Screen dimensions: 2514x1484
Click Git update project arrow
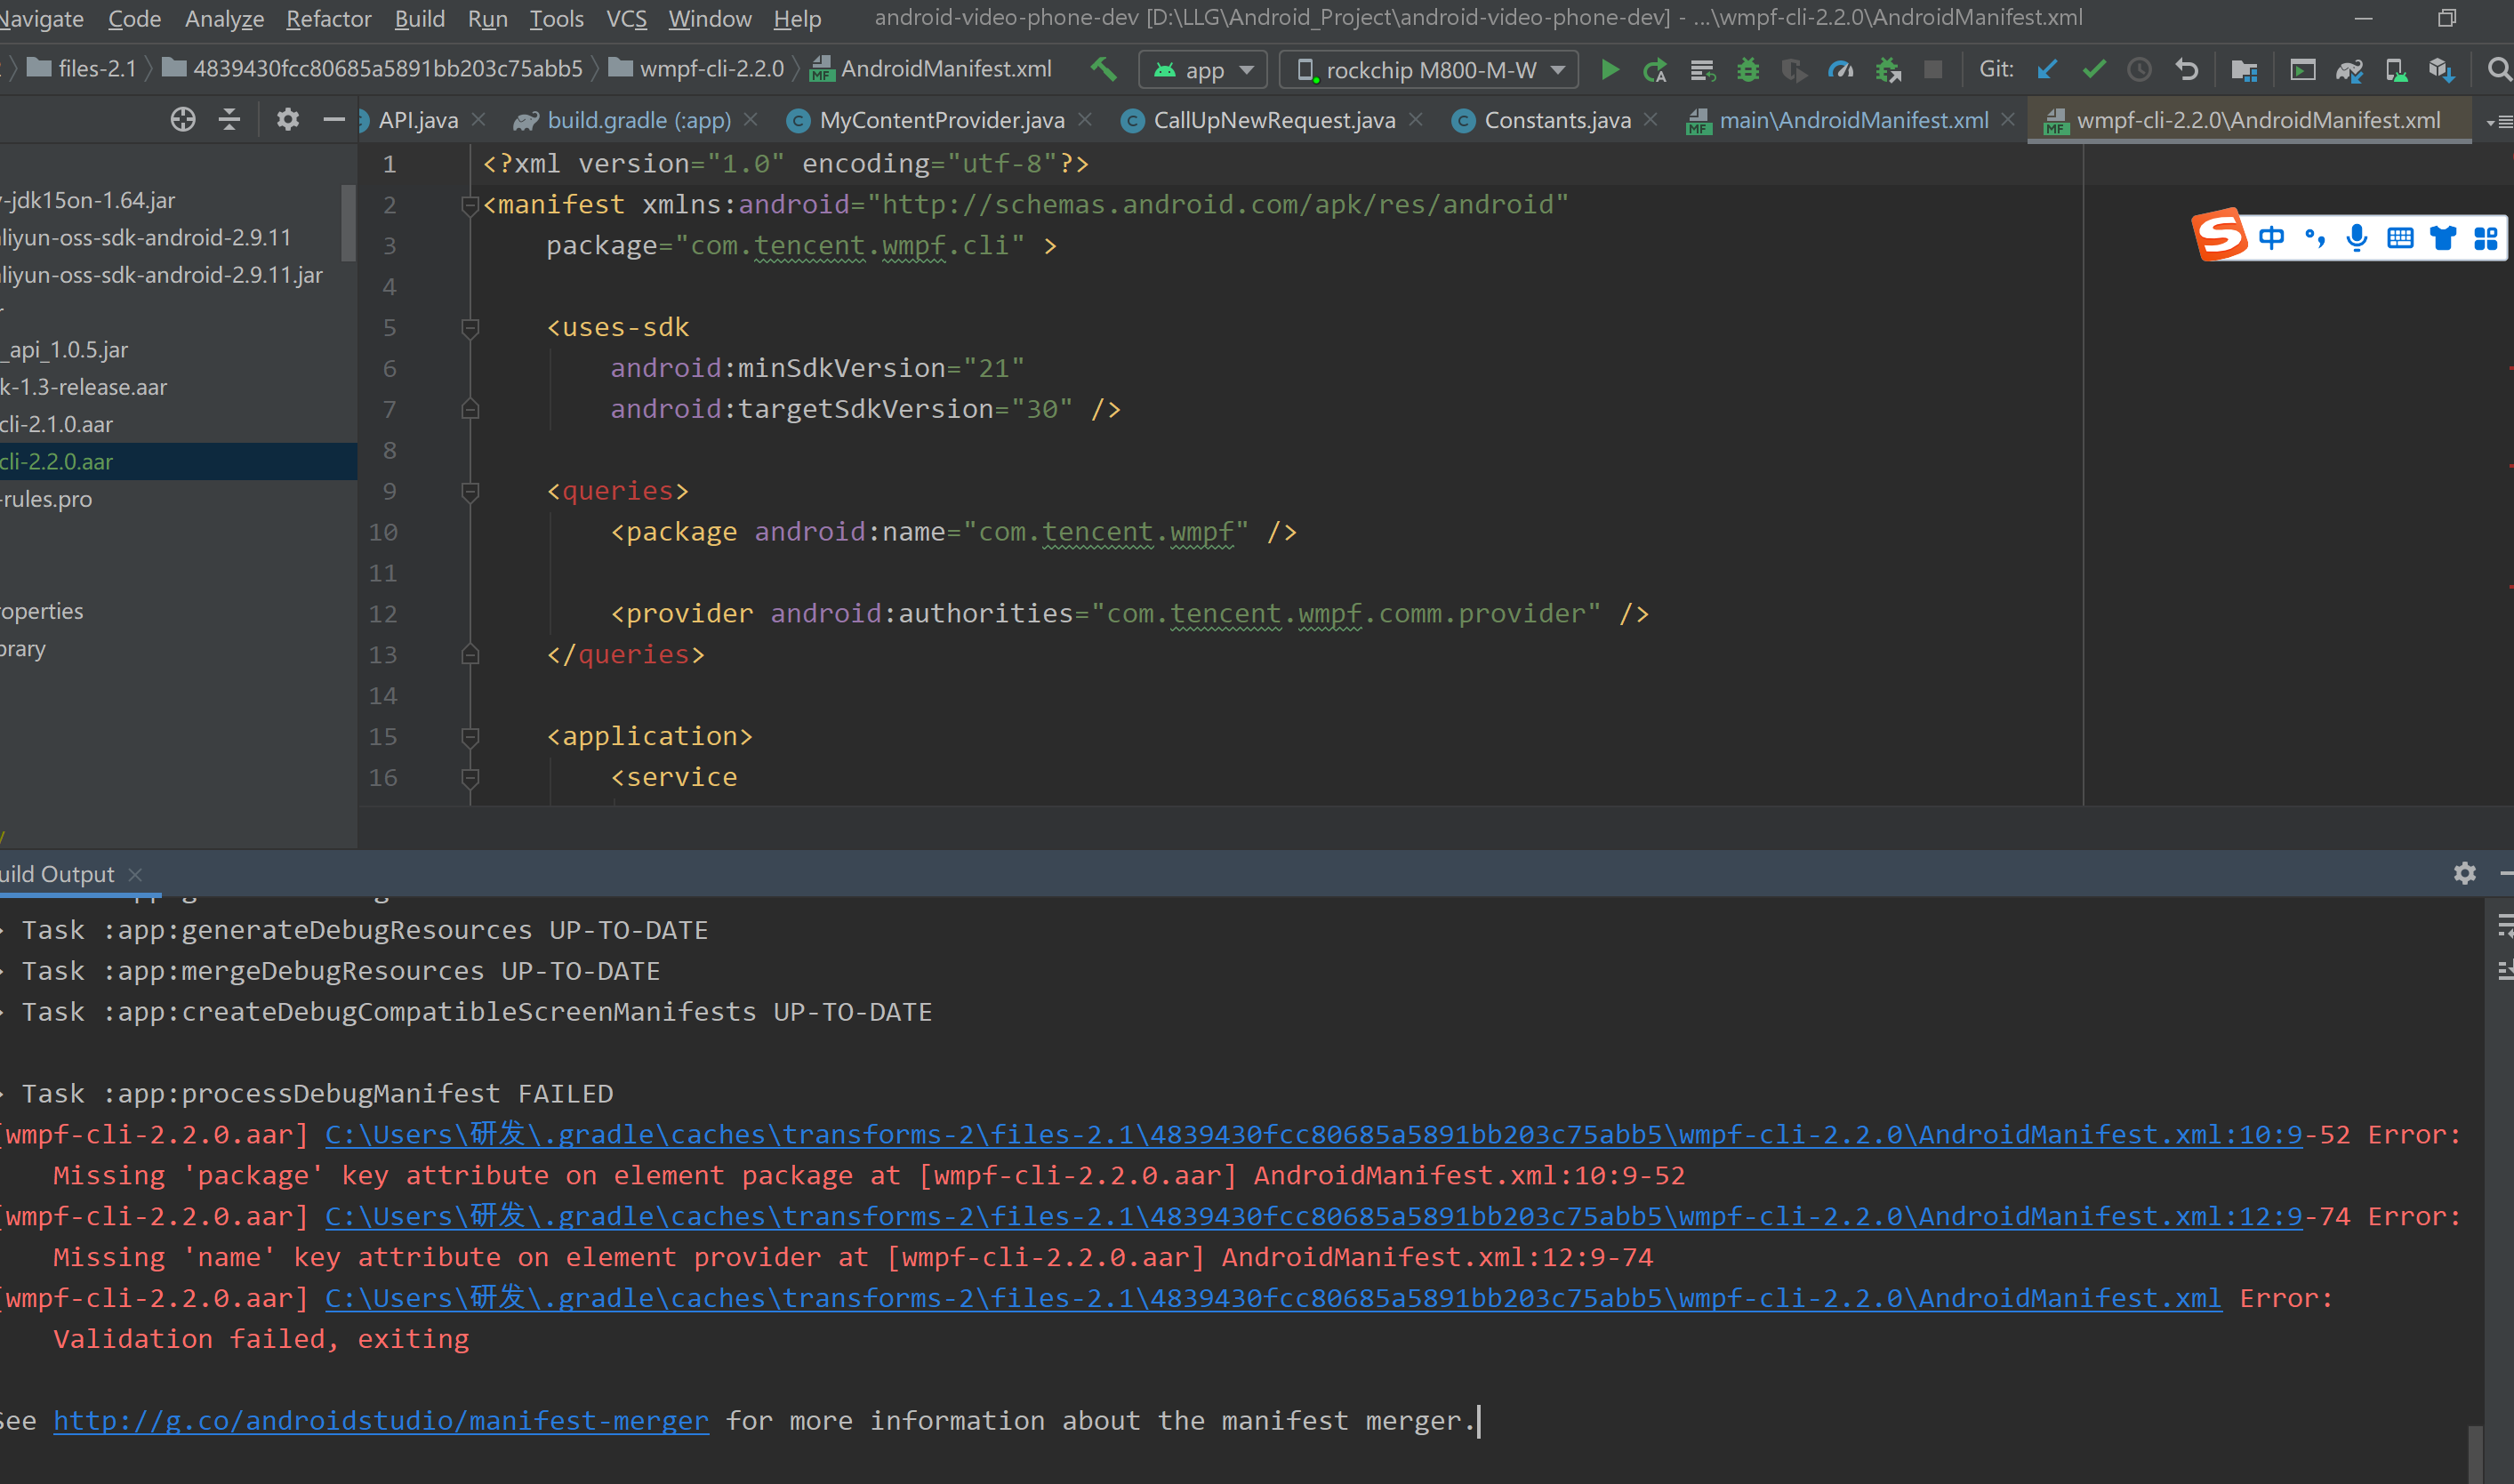pos(2047,69)
